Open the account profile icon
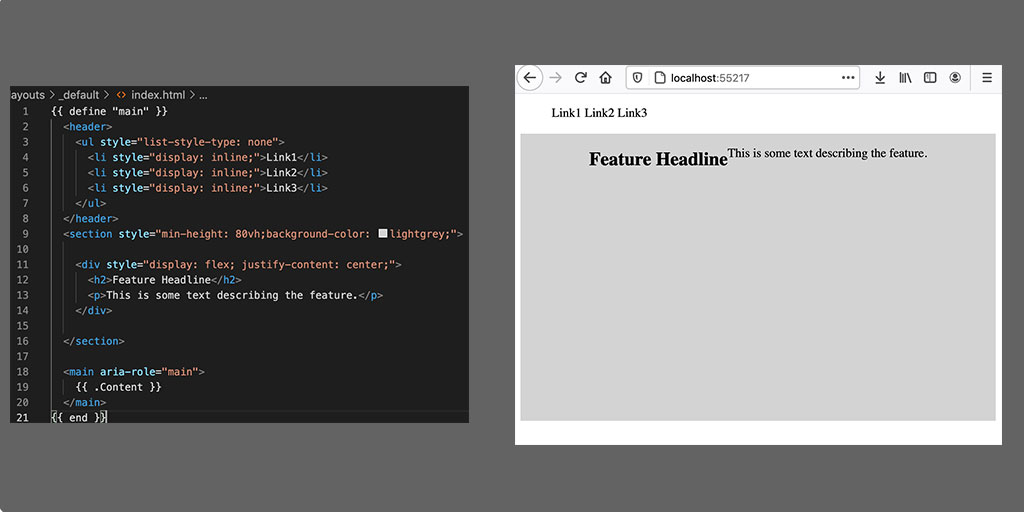Image resolution: width=1024 pixels, height=512 pixels. pyautogui.click(x=955, y=78)
